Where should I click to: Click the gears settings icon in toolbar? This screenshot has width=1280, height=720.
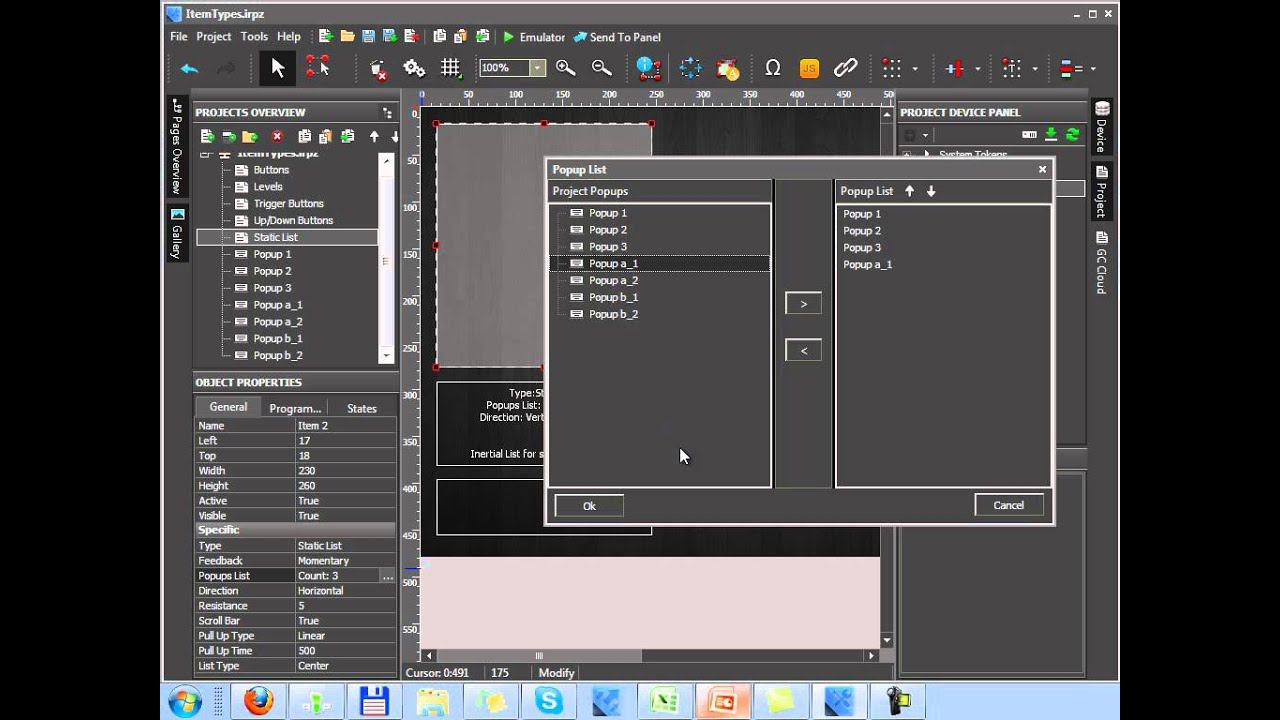click(x=414, y=68)
